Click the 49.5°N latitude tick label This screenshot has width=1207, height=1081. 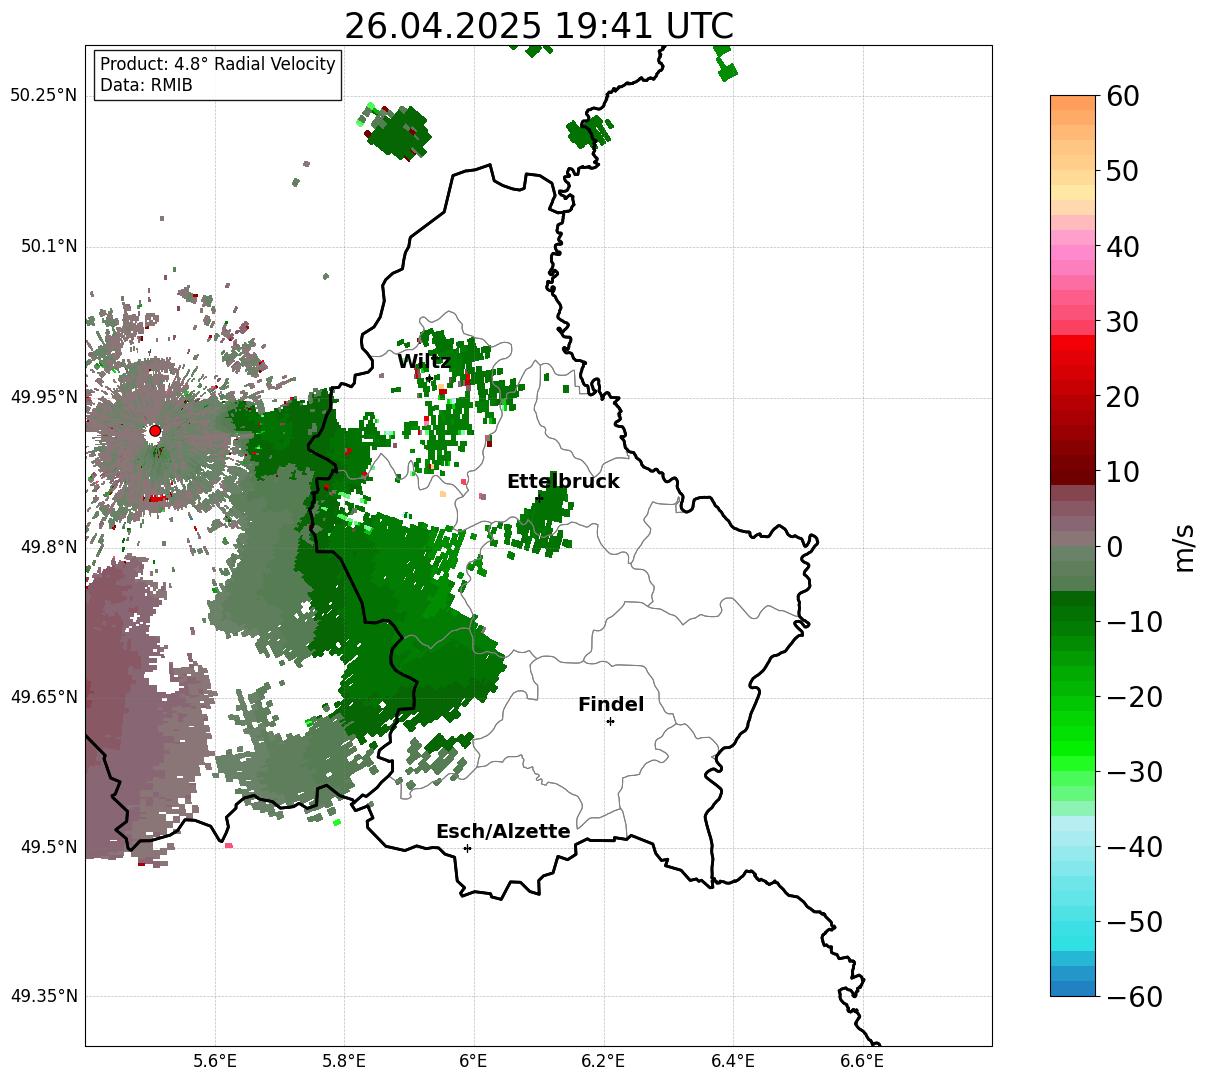[x=49, y=847]
